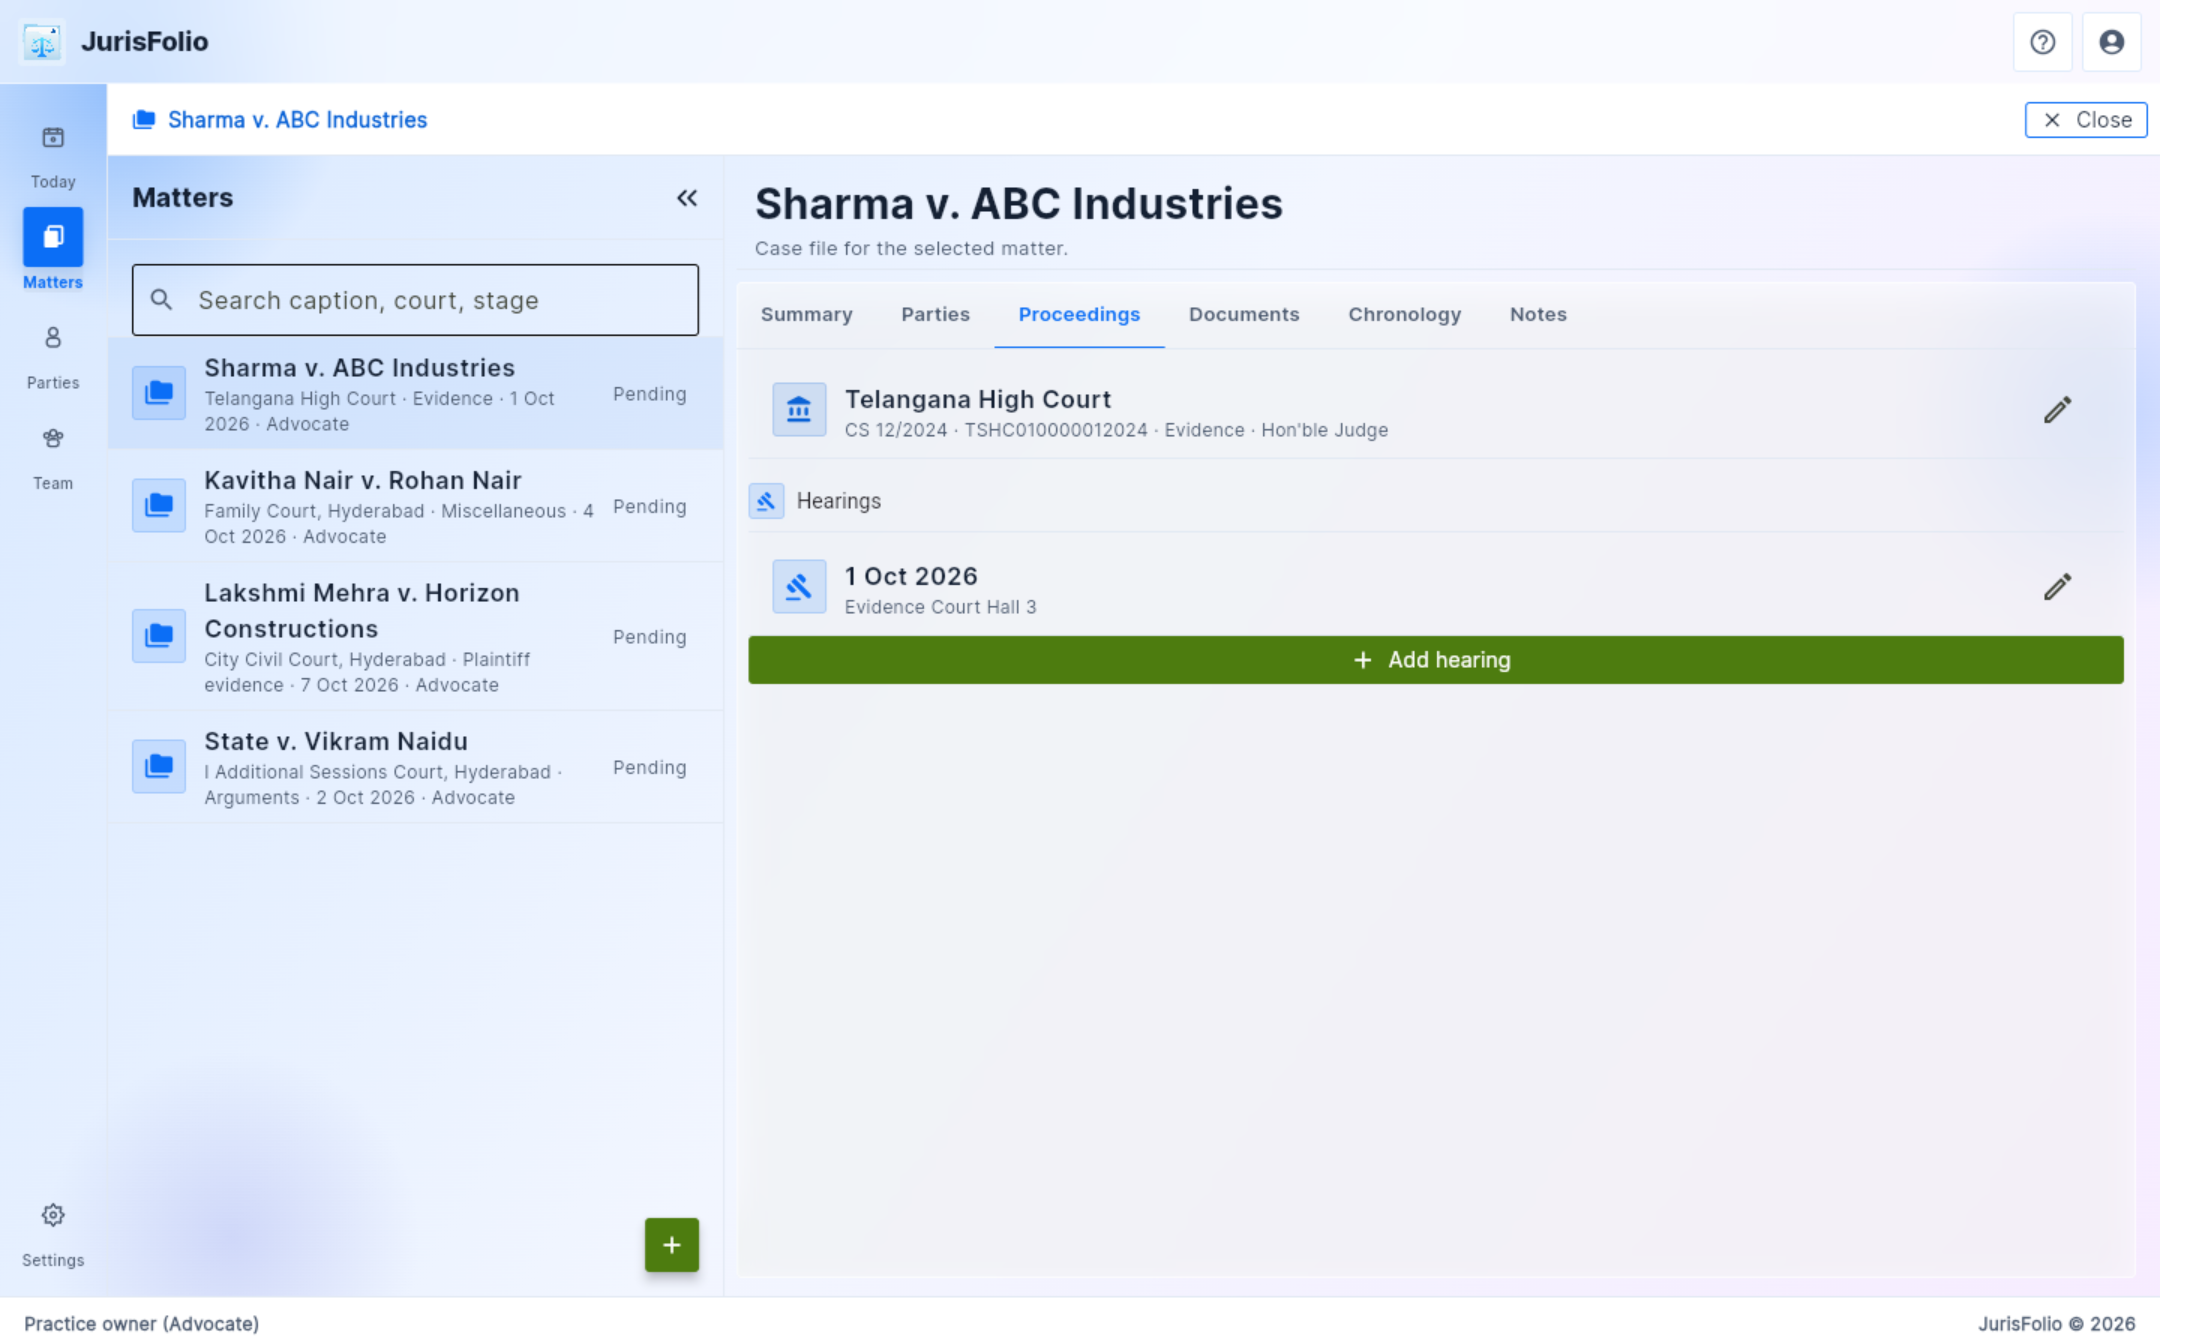Open the user account profile icon
The image size is (2186, 1340).
pos(2111,42)
